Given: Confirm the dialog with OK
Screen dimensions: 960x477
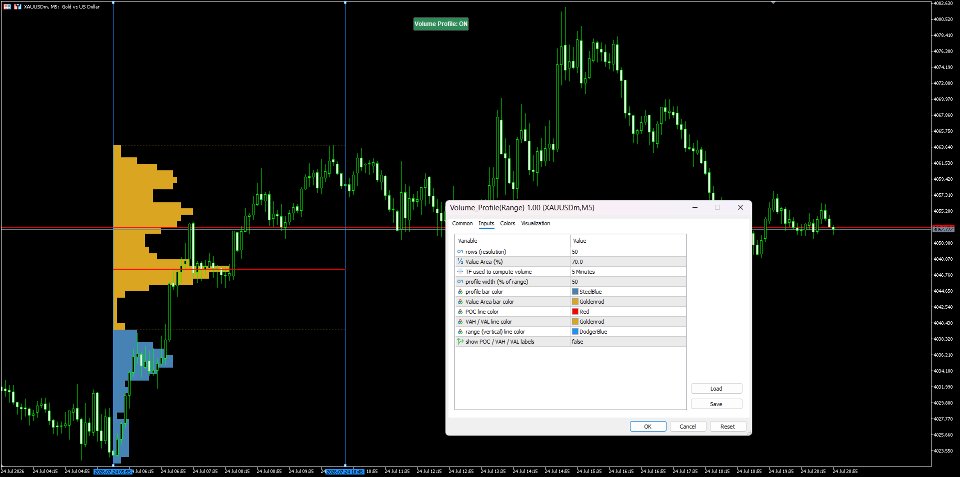Looking at the screenshot, I should tap(648, 427).
